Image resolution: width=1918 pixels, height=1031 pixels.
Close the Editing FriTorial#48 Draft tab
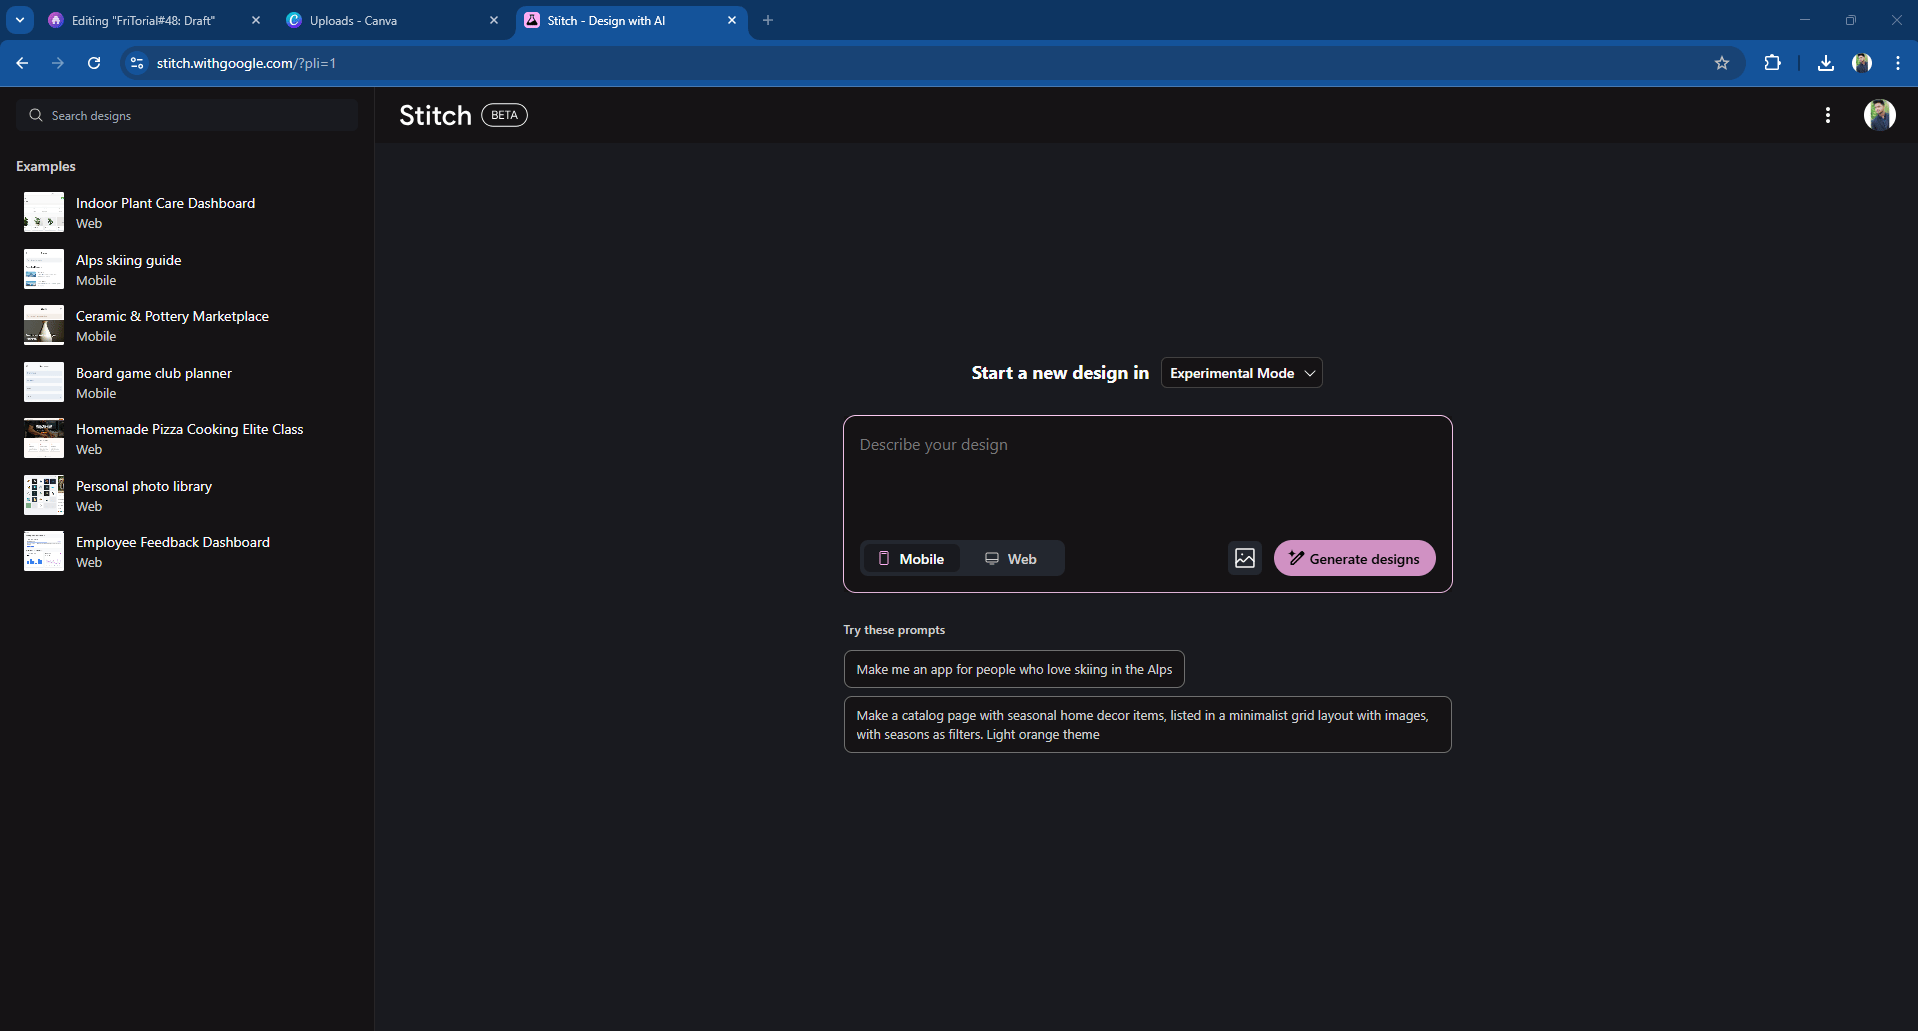pos(256,20)
